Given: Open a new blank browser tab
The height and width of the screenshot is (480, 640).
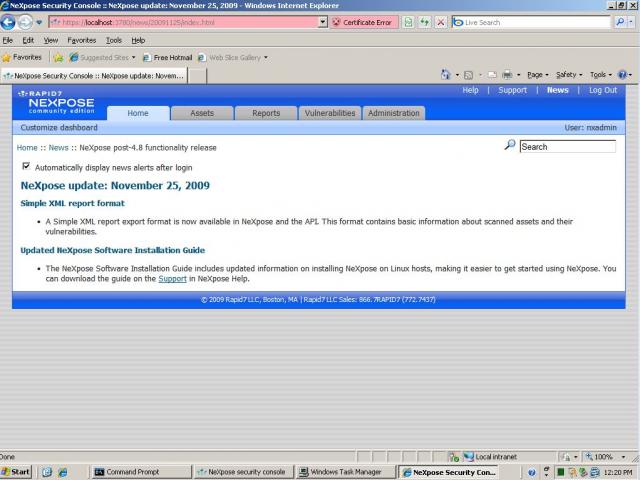Looking at the screenshot, I should (x=197, y=76).
